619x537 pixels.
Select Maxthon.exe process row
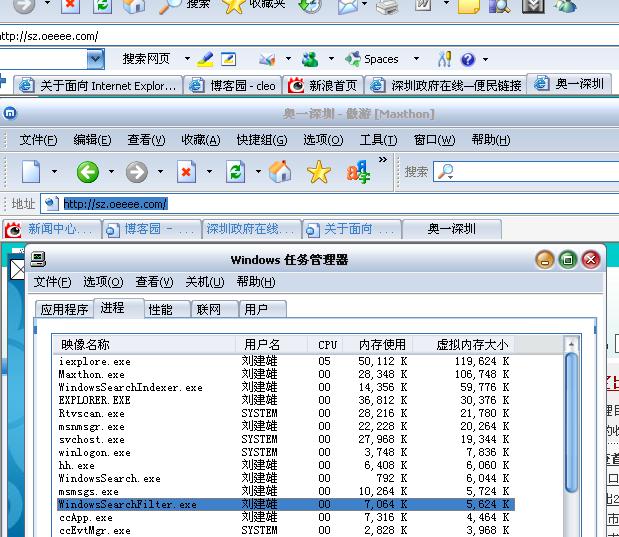click(284, 374)
